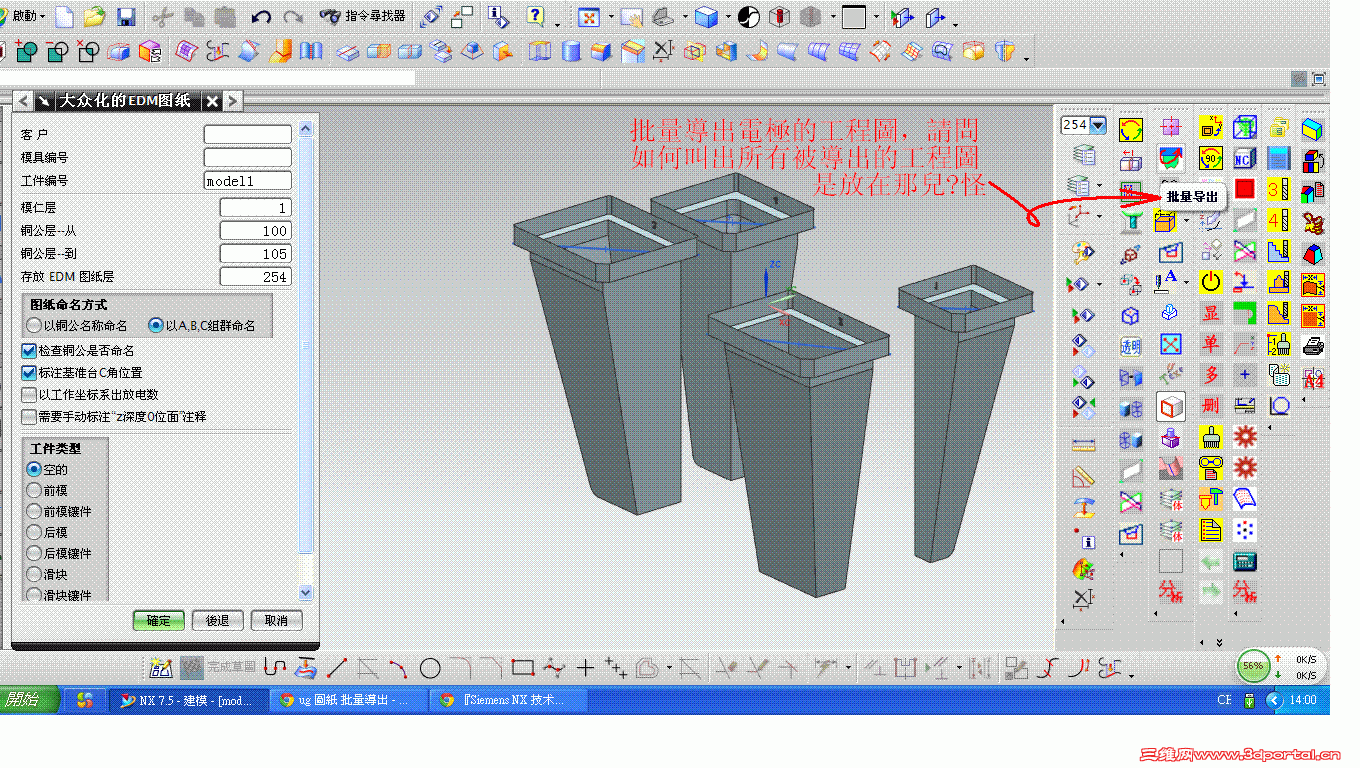This screenshot has width=1360, height=768.
Task: Click the 透明 transparency icon
Action: click(1131, 347)
